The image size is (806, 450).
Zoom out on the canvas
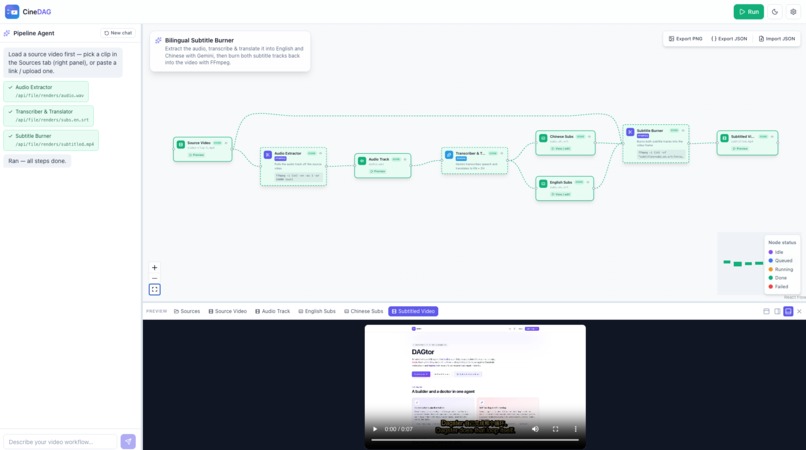[x=154, y=278]
